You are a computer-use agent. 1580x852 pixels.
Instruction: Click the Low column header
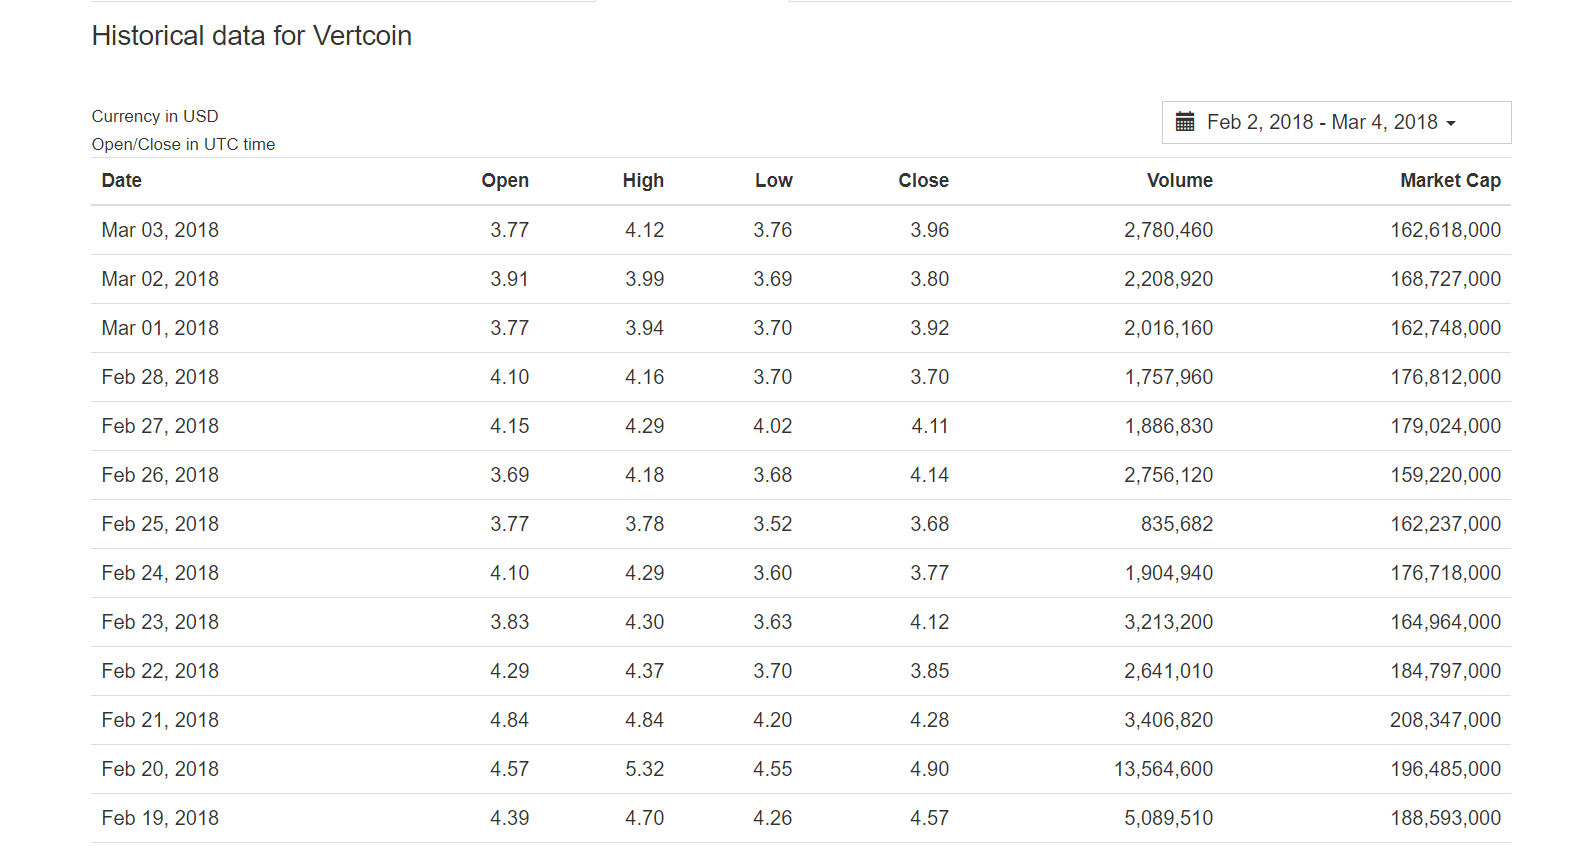coord(774,180)
